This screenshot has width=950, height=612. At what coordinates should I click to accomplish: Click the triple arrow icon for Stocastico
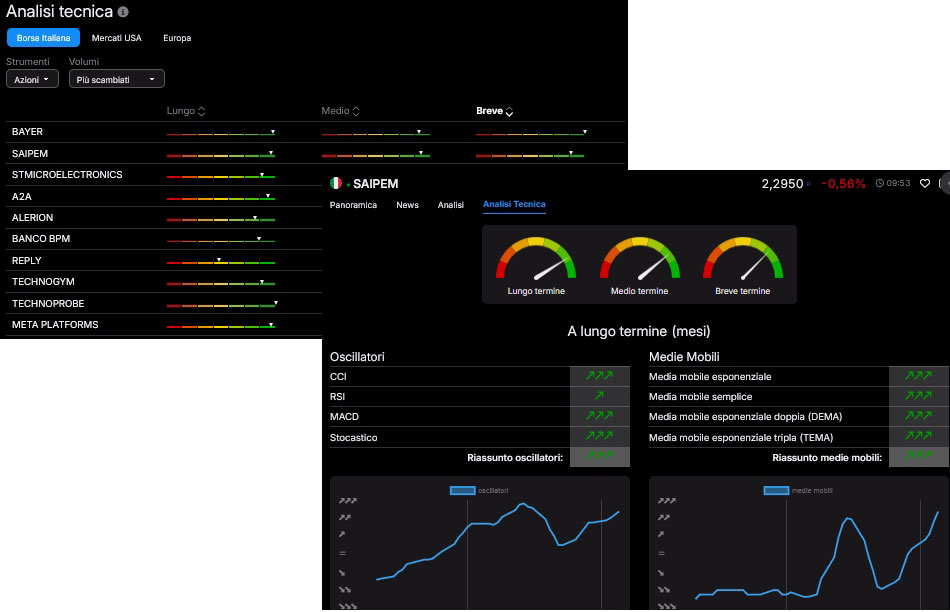599,436
